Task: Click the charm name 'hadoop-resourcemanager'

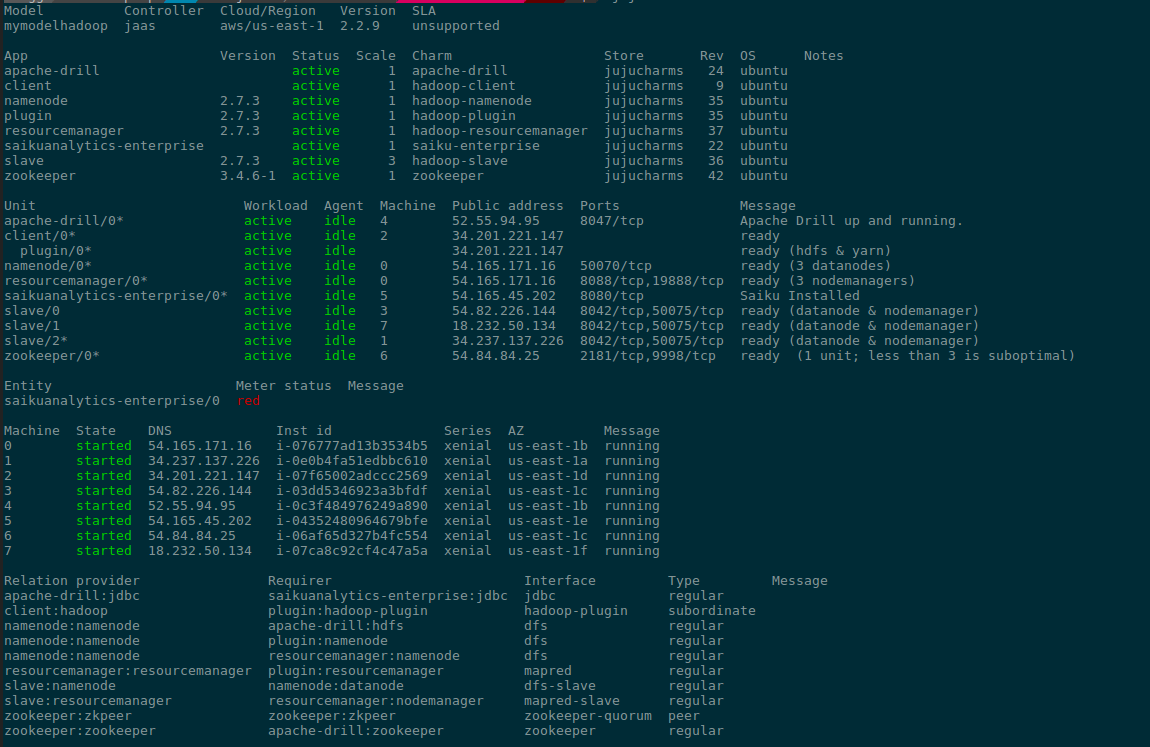Action: [499, 130]
